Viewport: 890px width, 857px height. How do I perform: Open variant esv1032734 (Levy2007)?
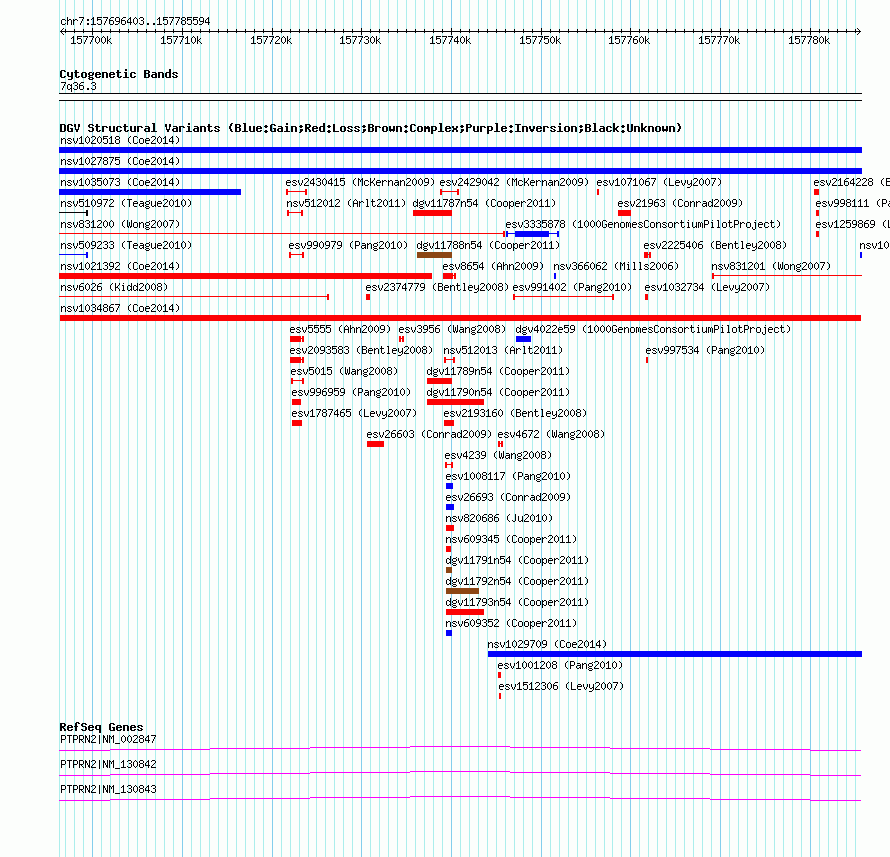click(707, 287)
